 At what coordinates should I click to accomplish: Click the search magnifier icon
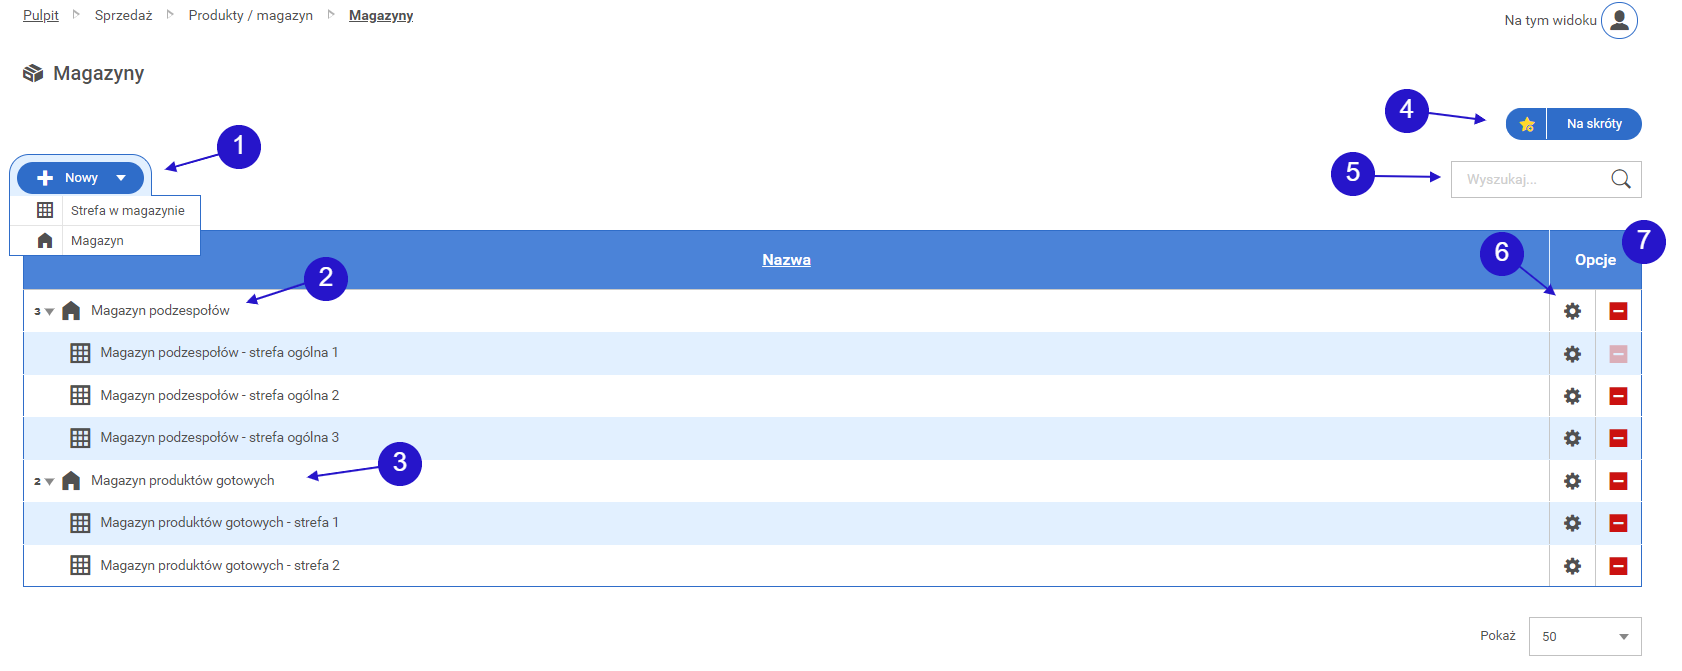point(1620,179)
